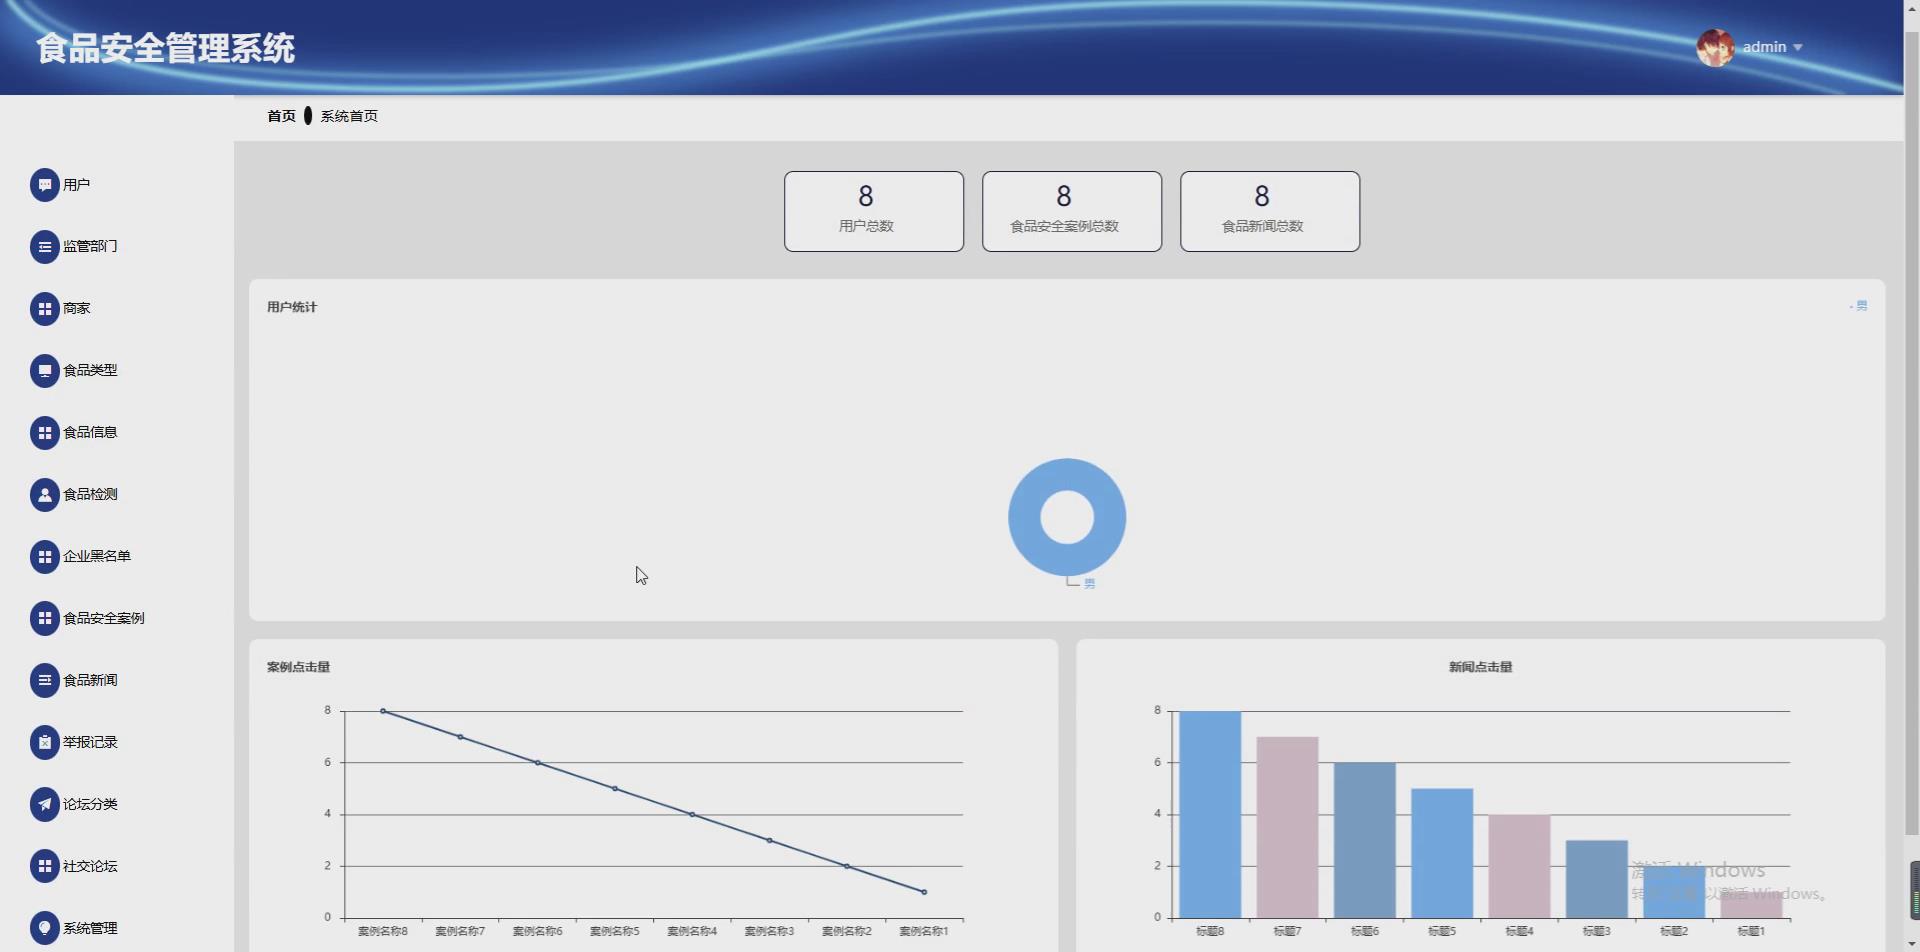Click the 食品检测 person icon

(44, 495)
